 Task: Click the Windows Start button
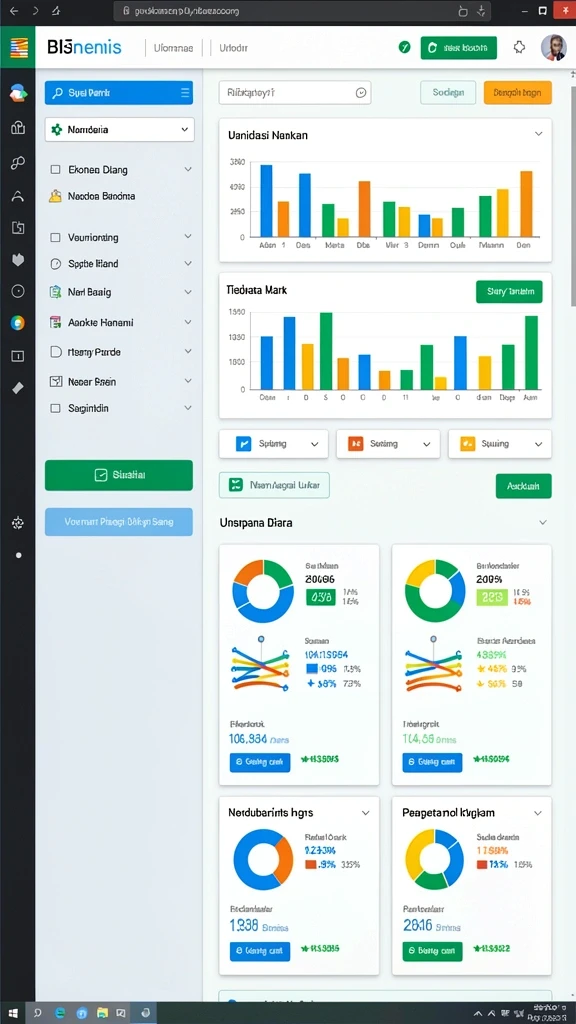point(12,1013)
